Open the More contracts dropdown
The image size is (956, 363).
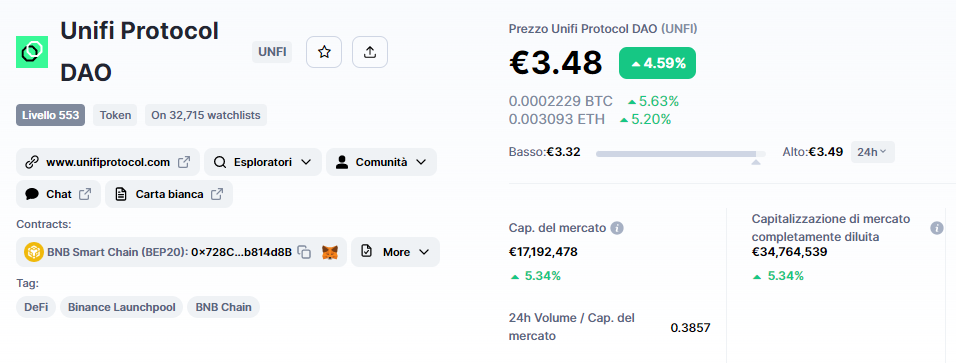395,252
